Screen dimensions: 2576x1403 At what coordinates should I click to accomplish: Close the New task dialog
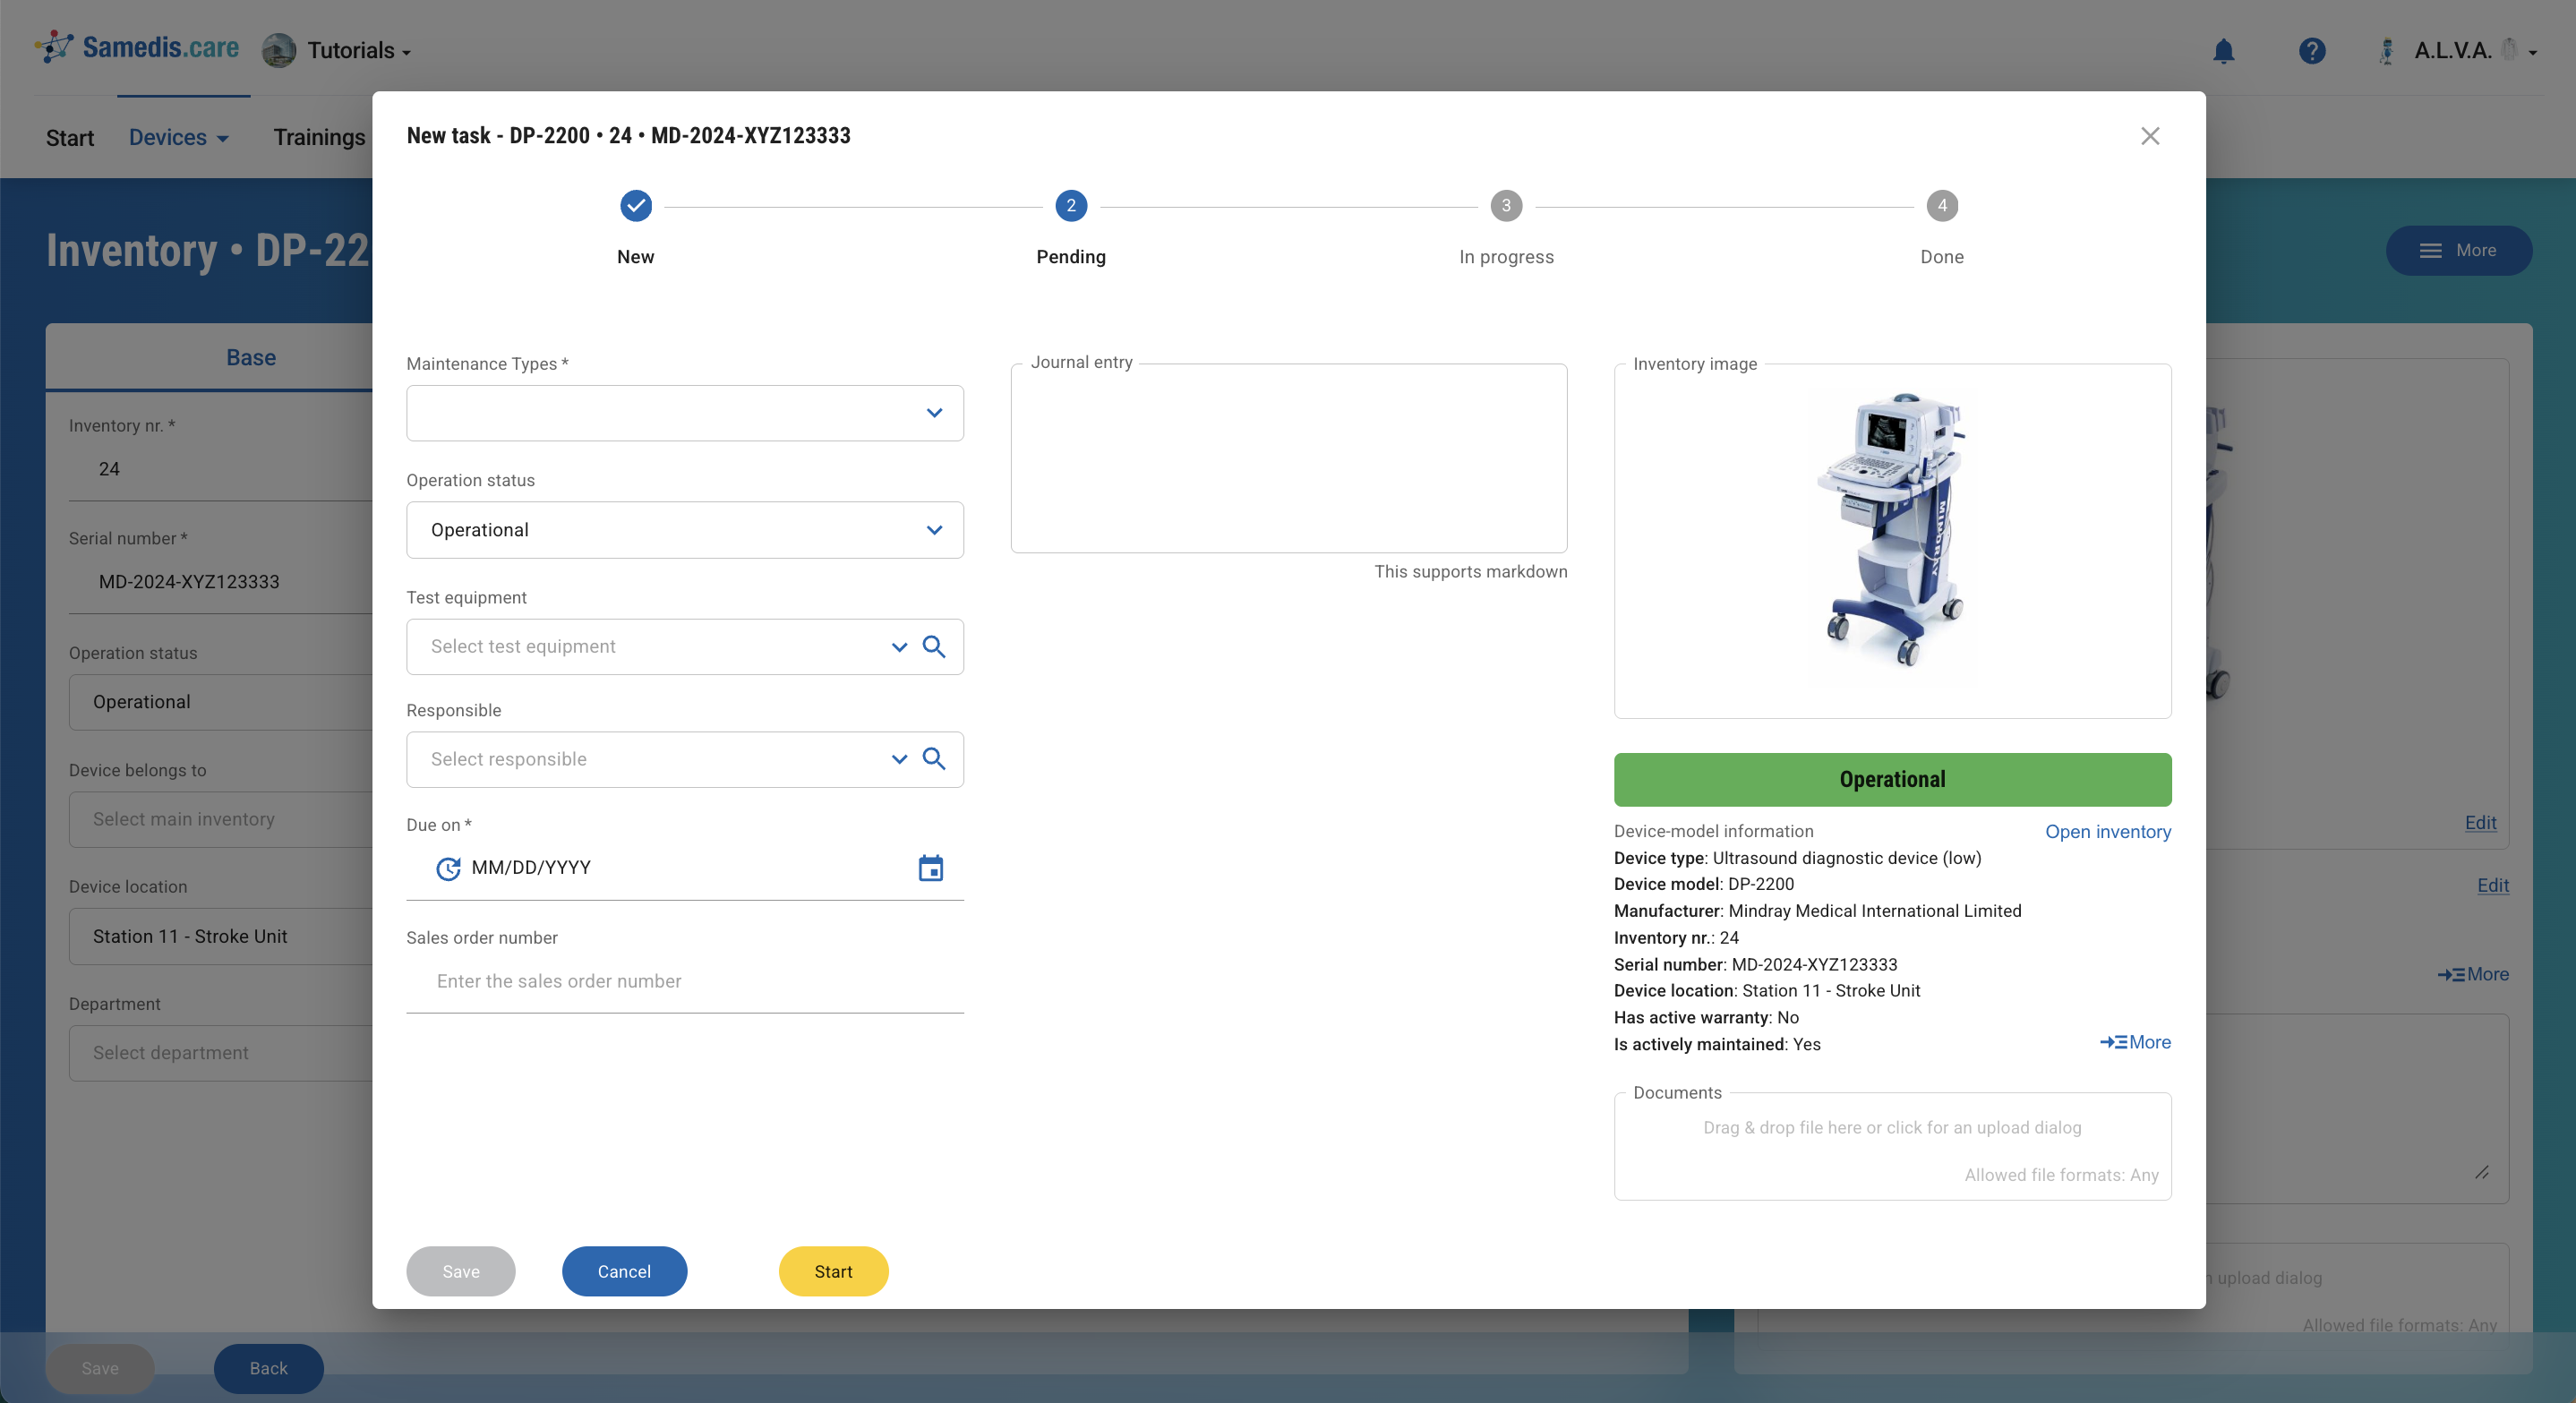[x=2149, y=136]
